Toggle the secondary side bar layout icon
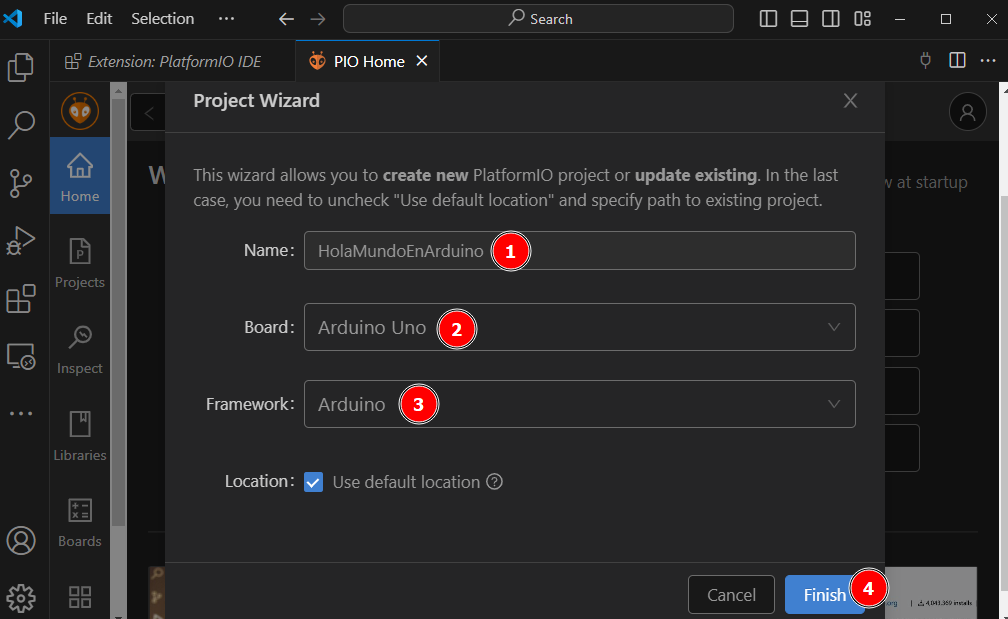The width and height of the screenshot is (1008, 619). pyautogui.click(x=831, y=19)
